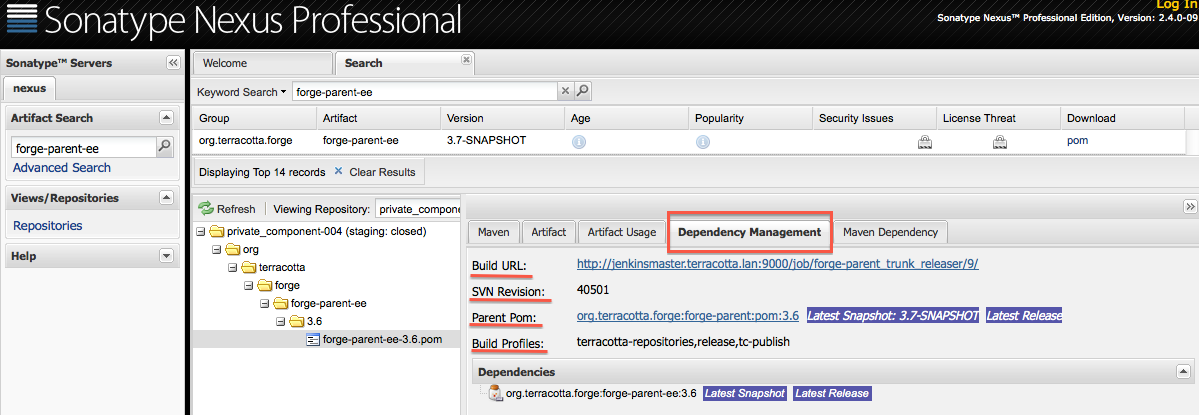
Task: Clear the keyword search field
Action: 566,91
